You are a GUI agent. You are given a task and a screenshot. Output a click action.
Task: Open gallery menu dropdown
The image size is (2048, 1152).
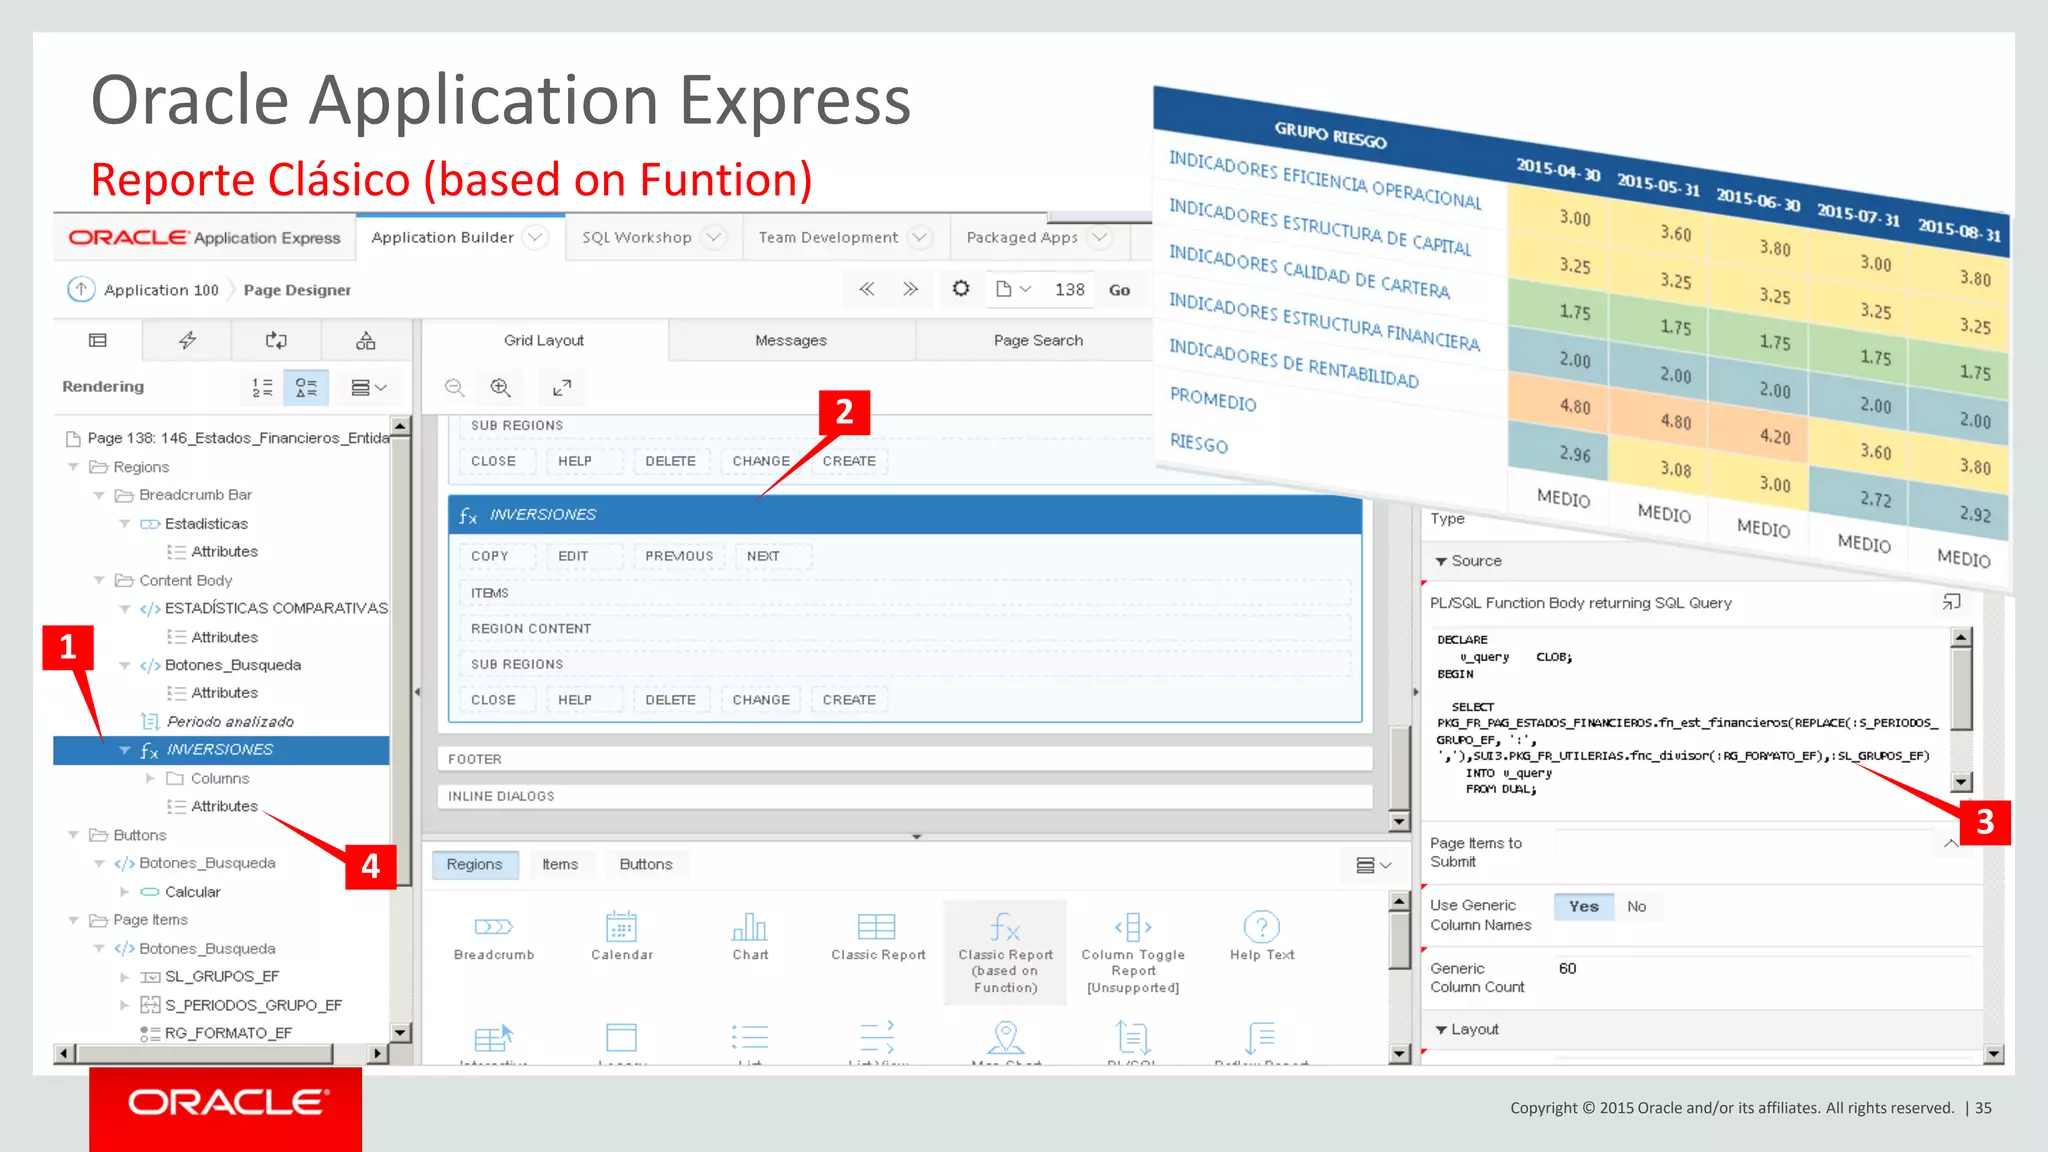coord(1374,865)
